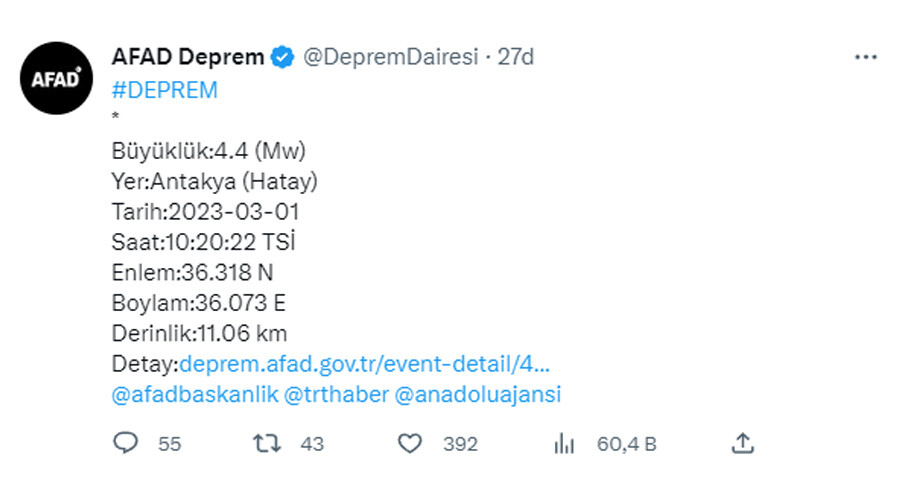The width and height of the screenshot is (900, 500).
Task: Click the reply speech bubble icon
Action: 125,443
